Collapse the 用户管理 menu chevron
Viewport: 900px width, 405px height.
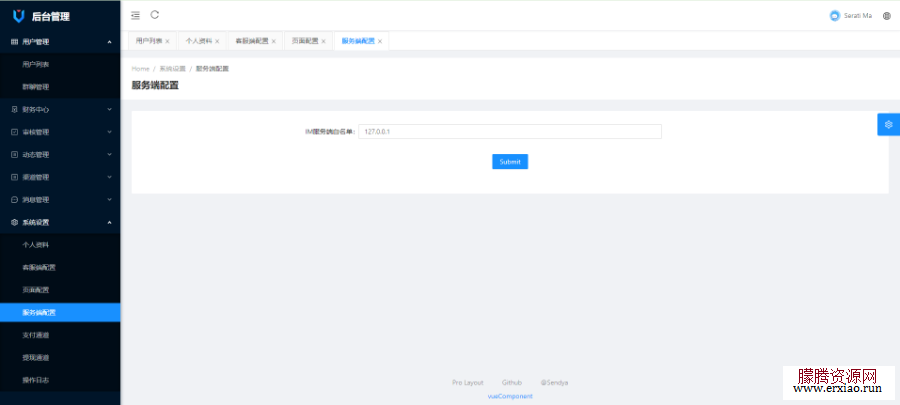[x=109, y=42]
